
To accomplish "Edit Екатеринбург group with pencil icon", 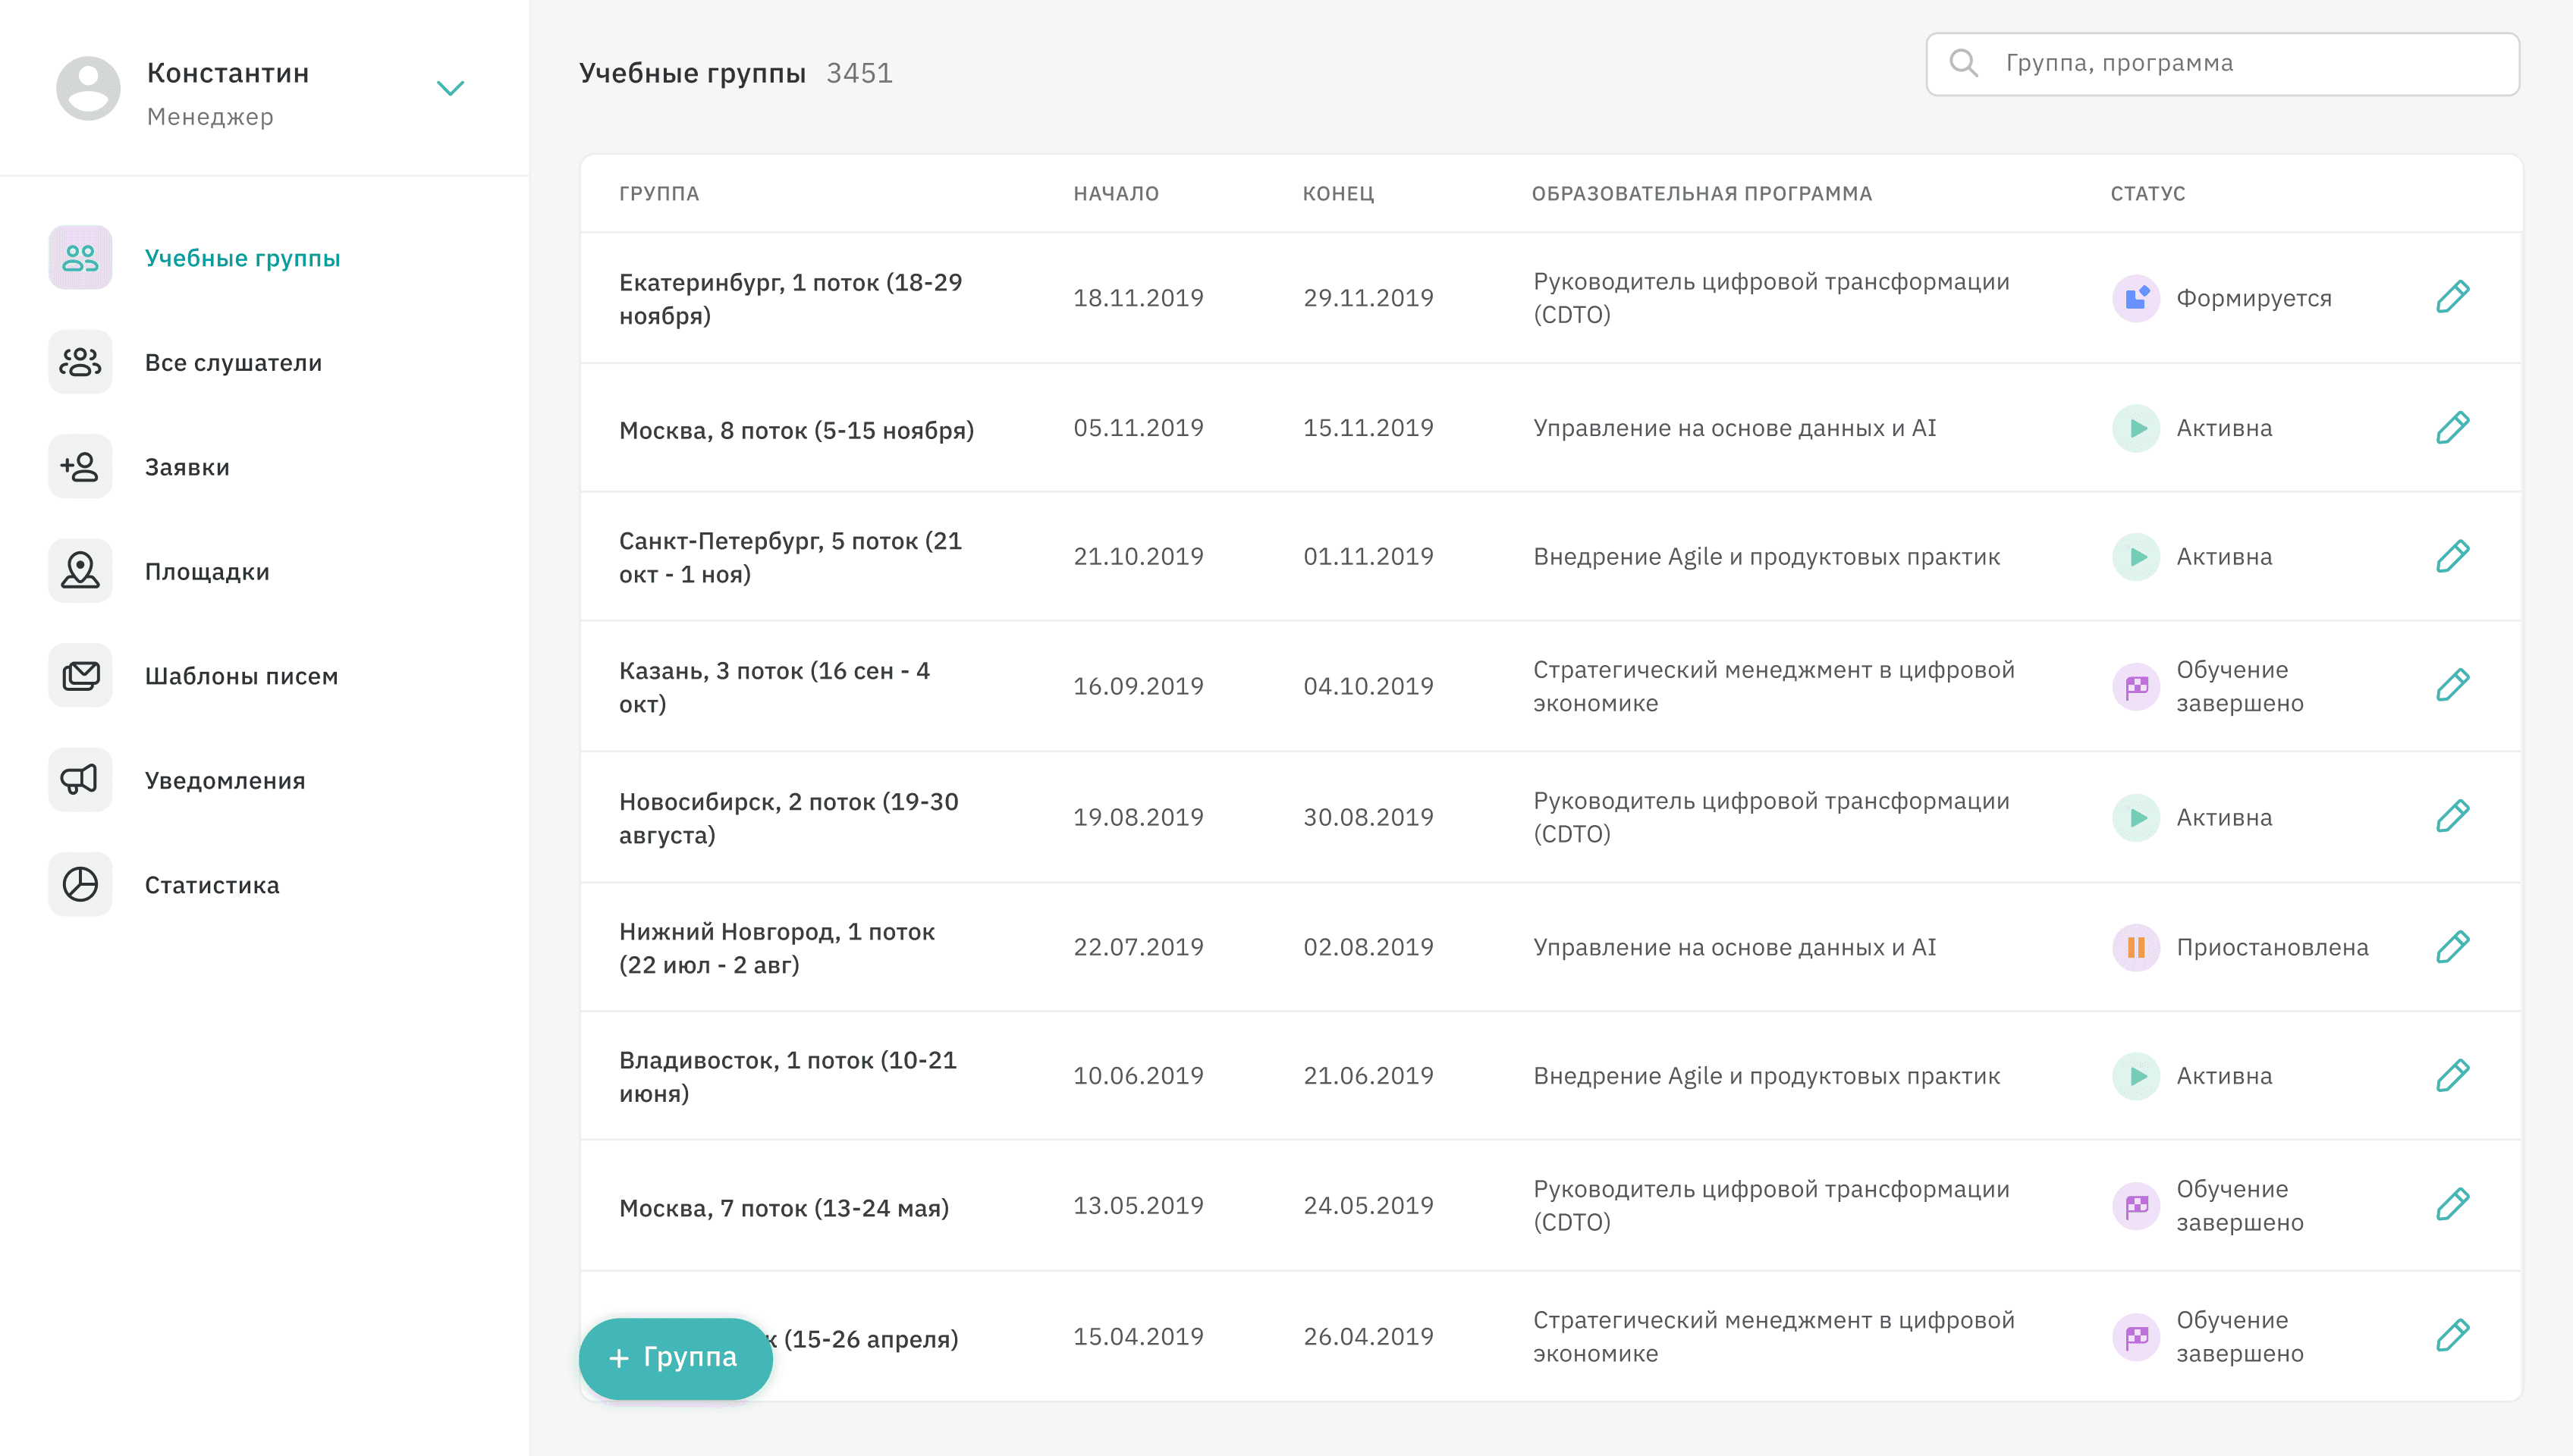I will [x=2452, y=297].
